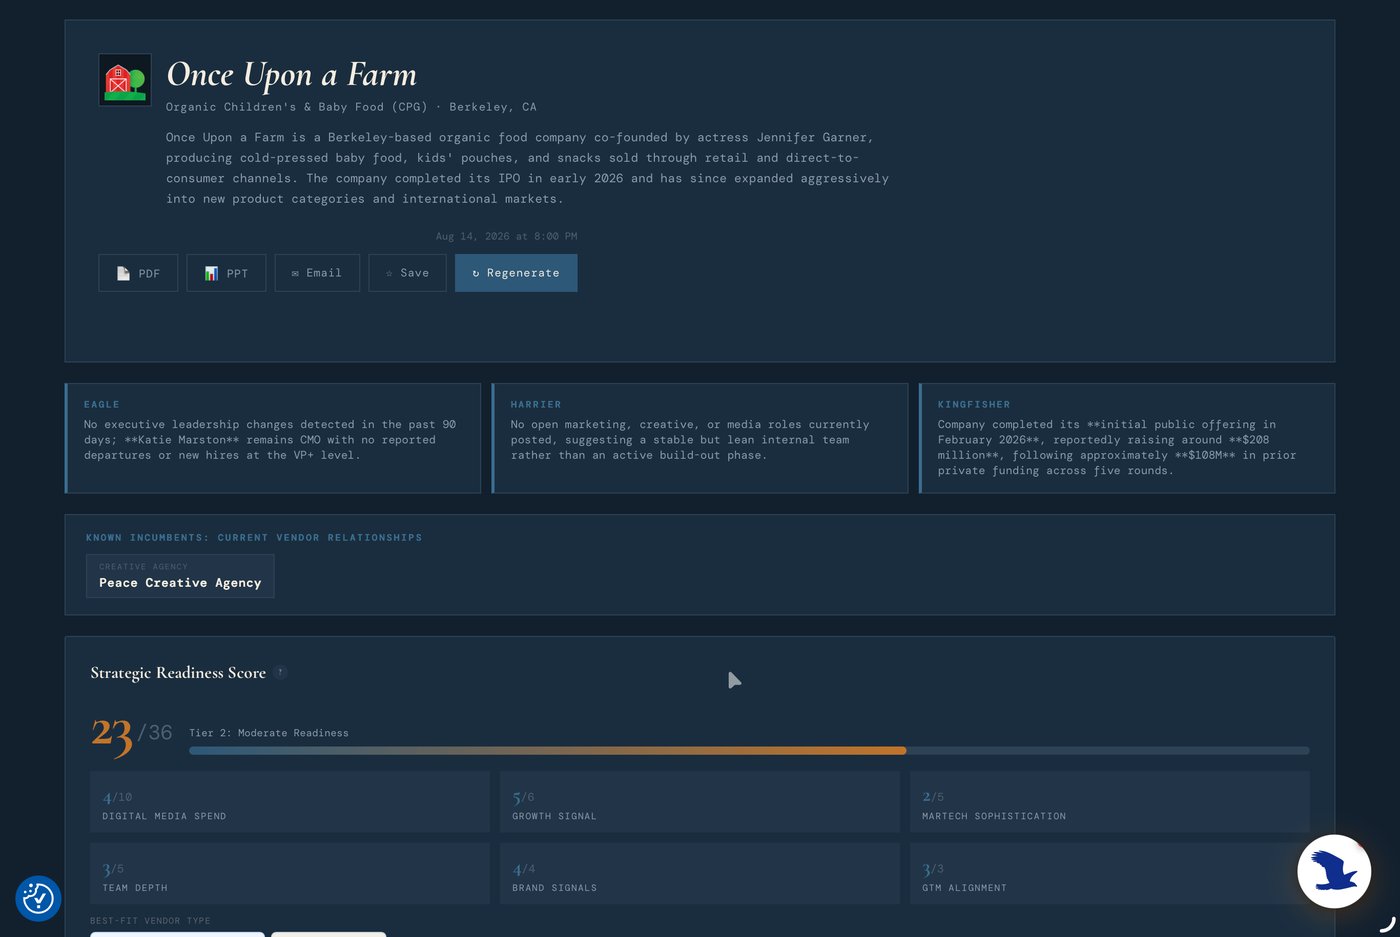
Task: Open the info tooltip beside Strategic Readiness Score
Action: (x=281, y=673)
